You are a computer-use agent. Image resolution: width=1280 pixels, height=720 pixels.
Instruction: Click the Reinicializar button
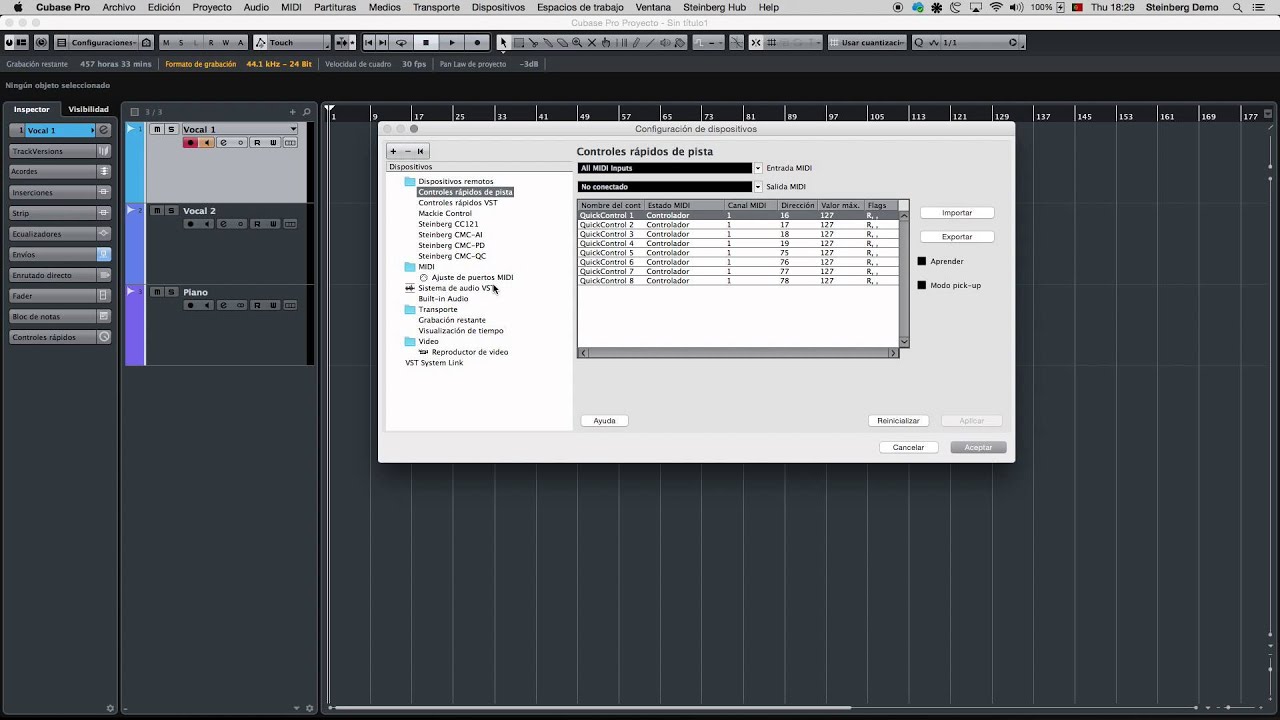898,421
